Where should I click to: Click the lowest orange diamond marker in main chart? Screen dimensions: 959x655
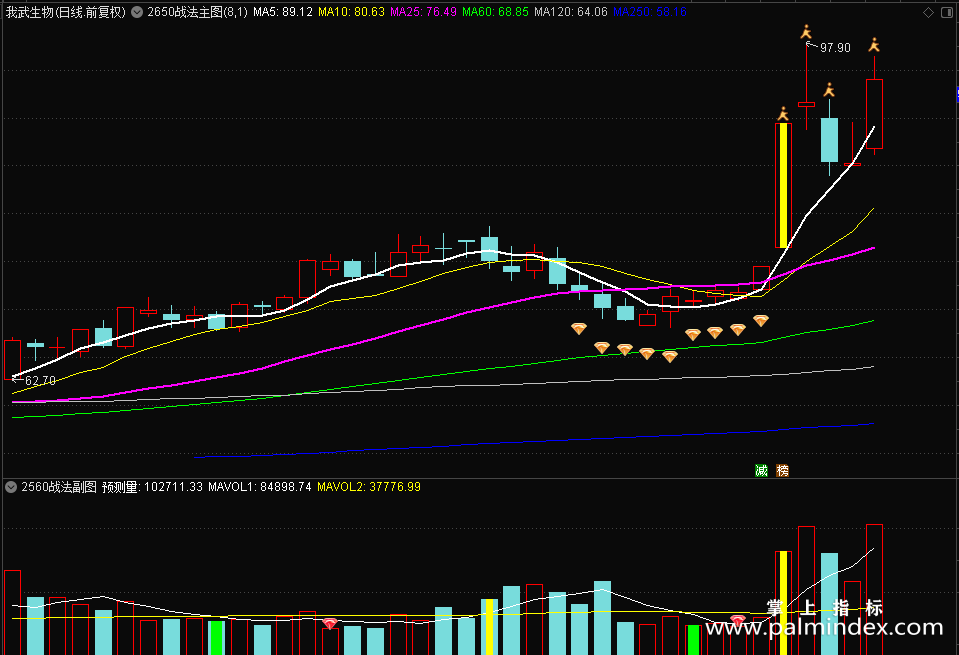click(670, 357)
